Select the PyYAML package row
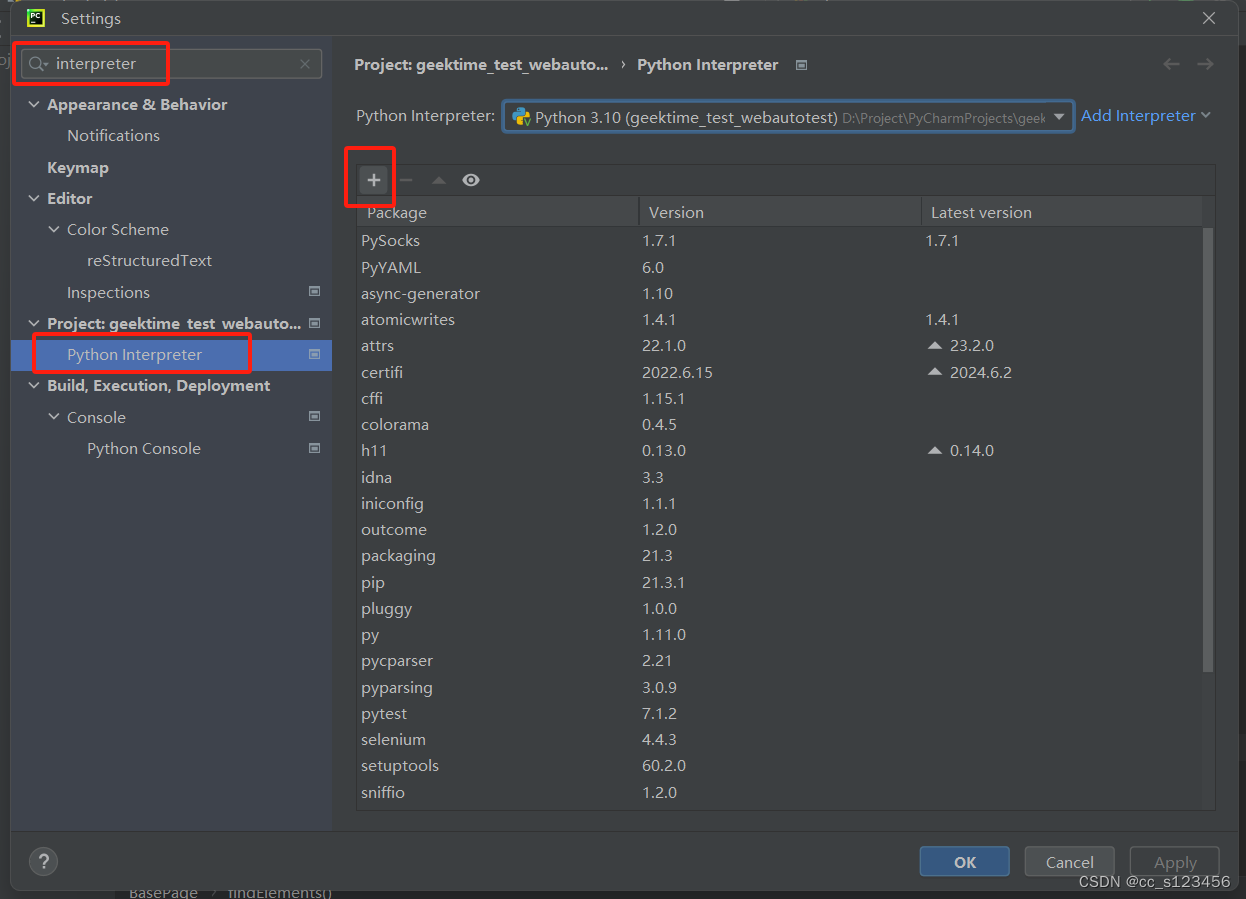 pos(780,267)
